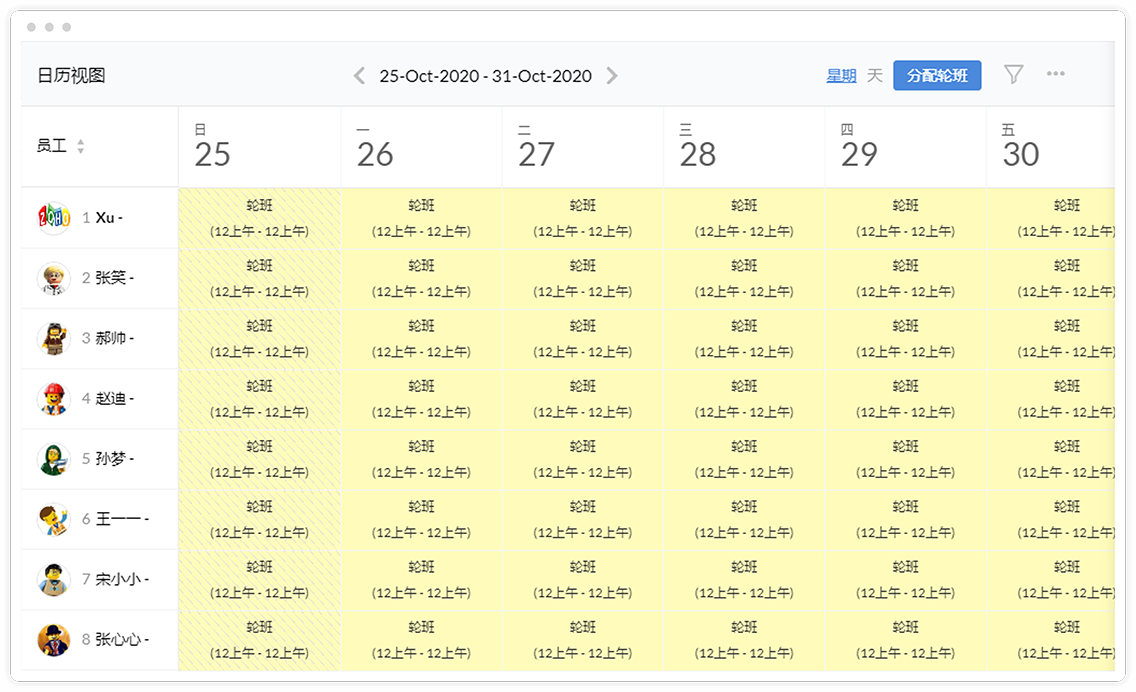Click the Zoho avatar of employee Xu
Image resolution: width=1136 pixels, height=692 pixels.
click(x=54, y=217)
